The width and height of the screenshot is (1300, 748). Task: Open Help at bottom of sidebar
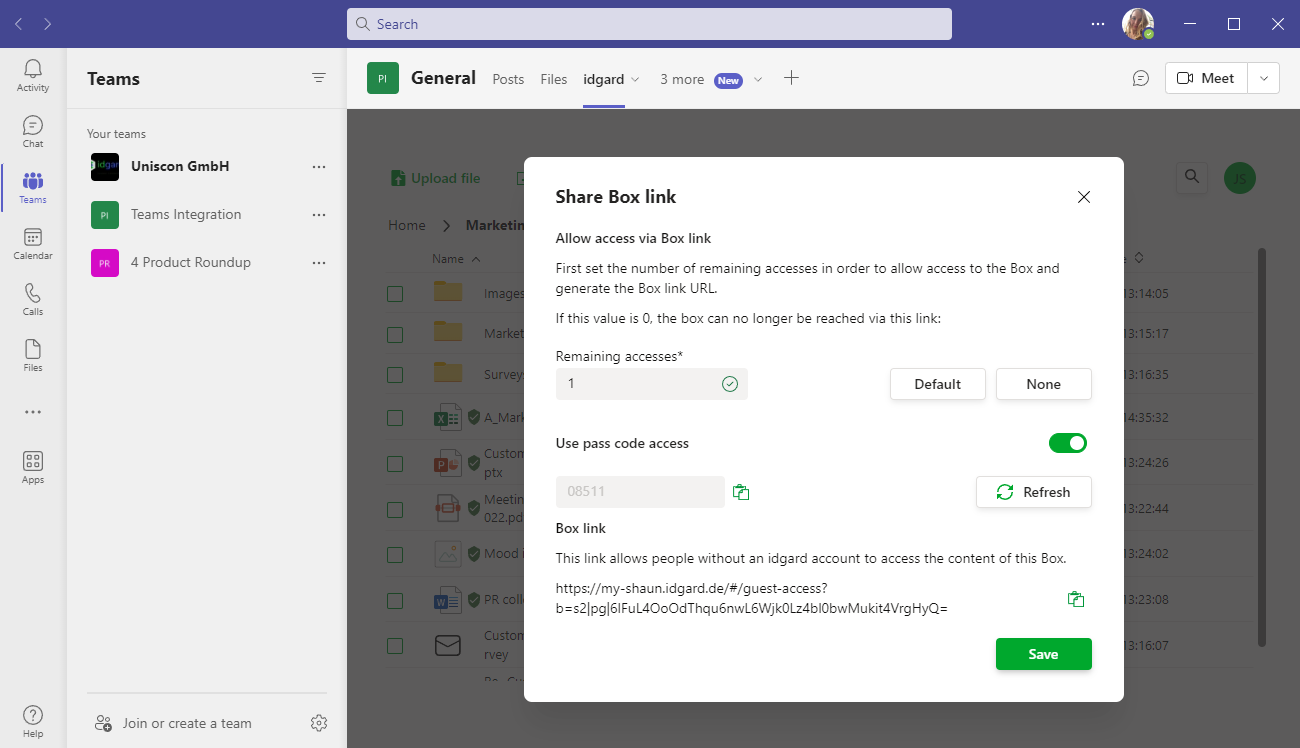(33, 721)
